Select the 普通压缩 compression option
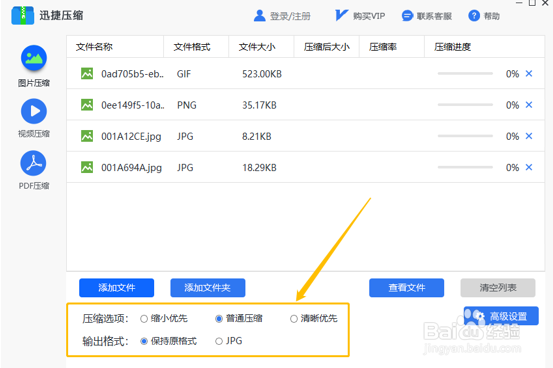The height and width of the screenshot is (368, 553). click(219, 319)
